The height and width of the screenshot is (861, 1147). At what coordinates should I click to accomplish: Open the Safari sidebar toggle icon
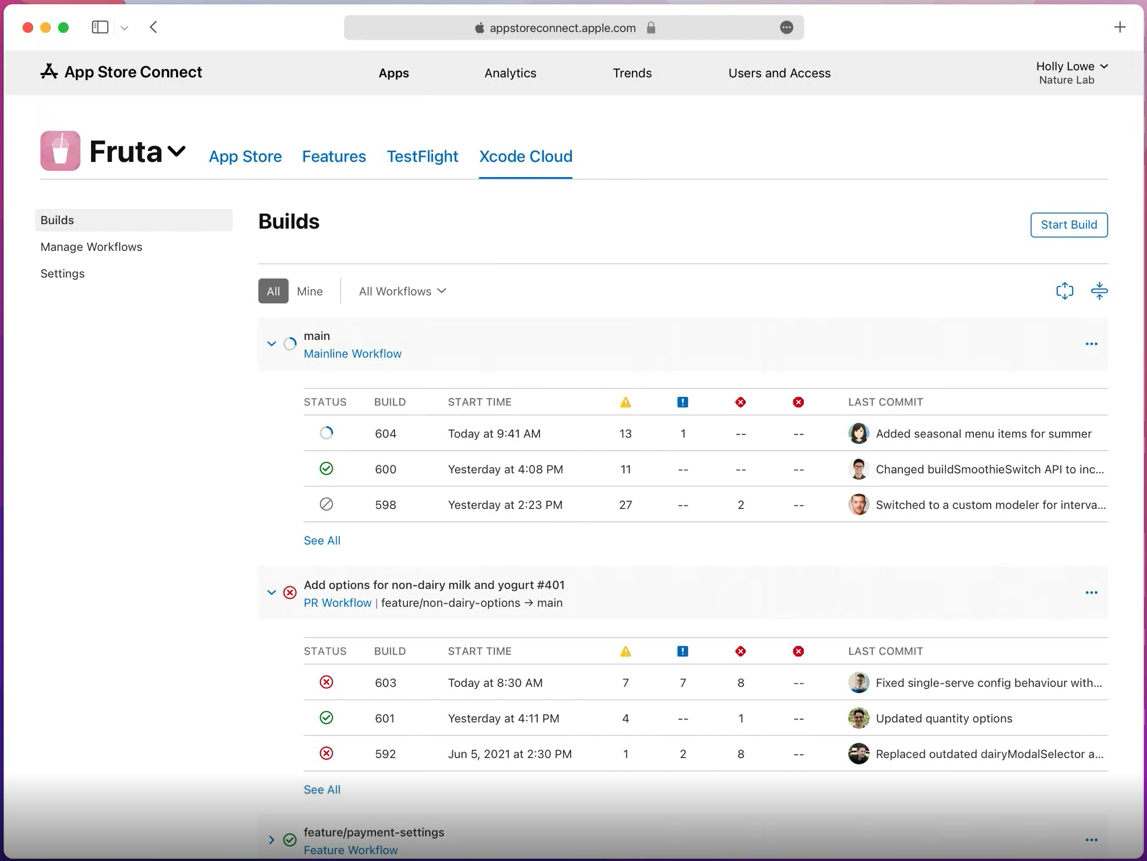(x=100, y=27)
